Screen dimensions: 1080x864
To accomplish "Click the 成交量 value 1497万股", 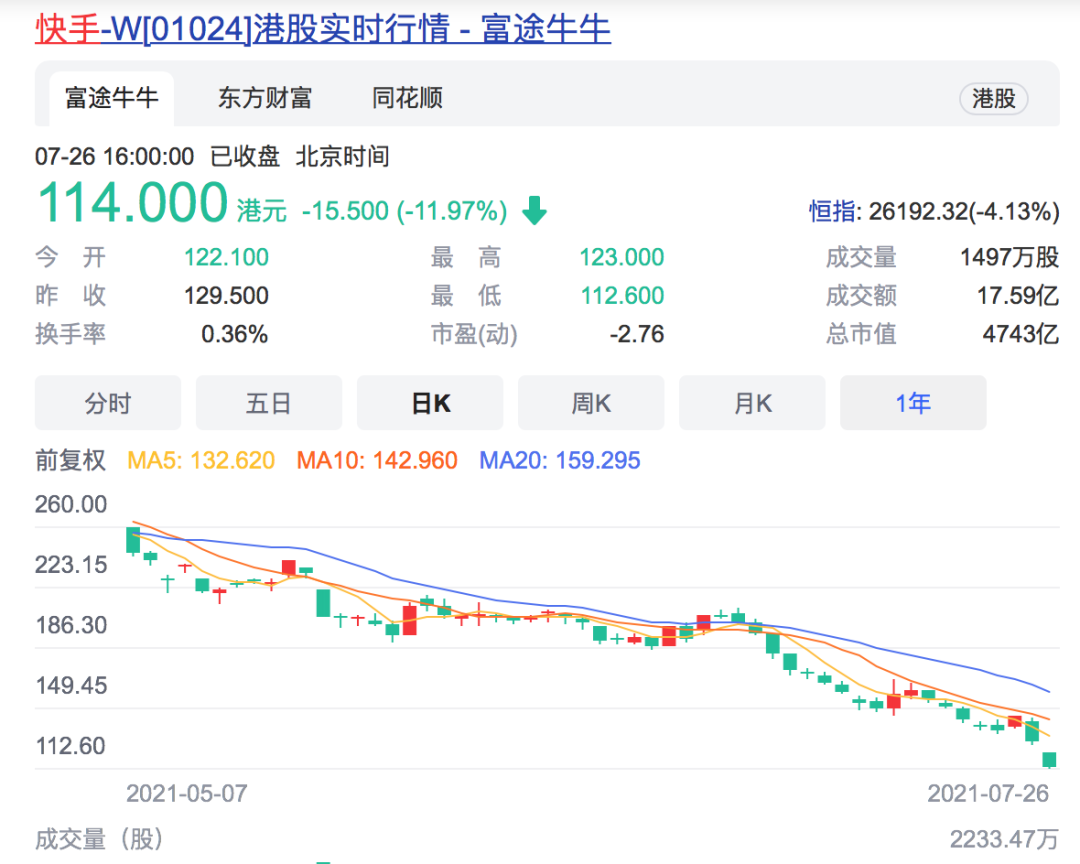I will [1009, 257].
